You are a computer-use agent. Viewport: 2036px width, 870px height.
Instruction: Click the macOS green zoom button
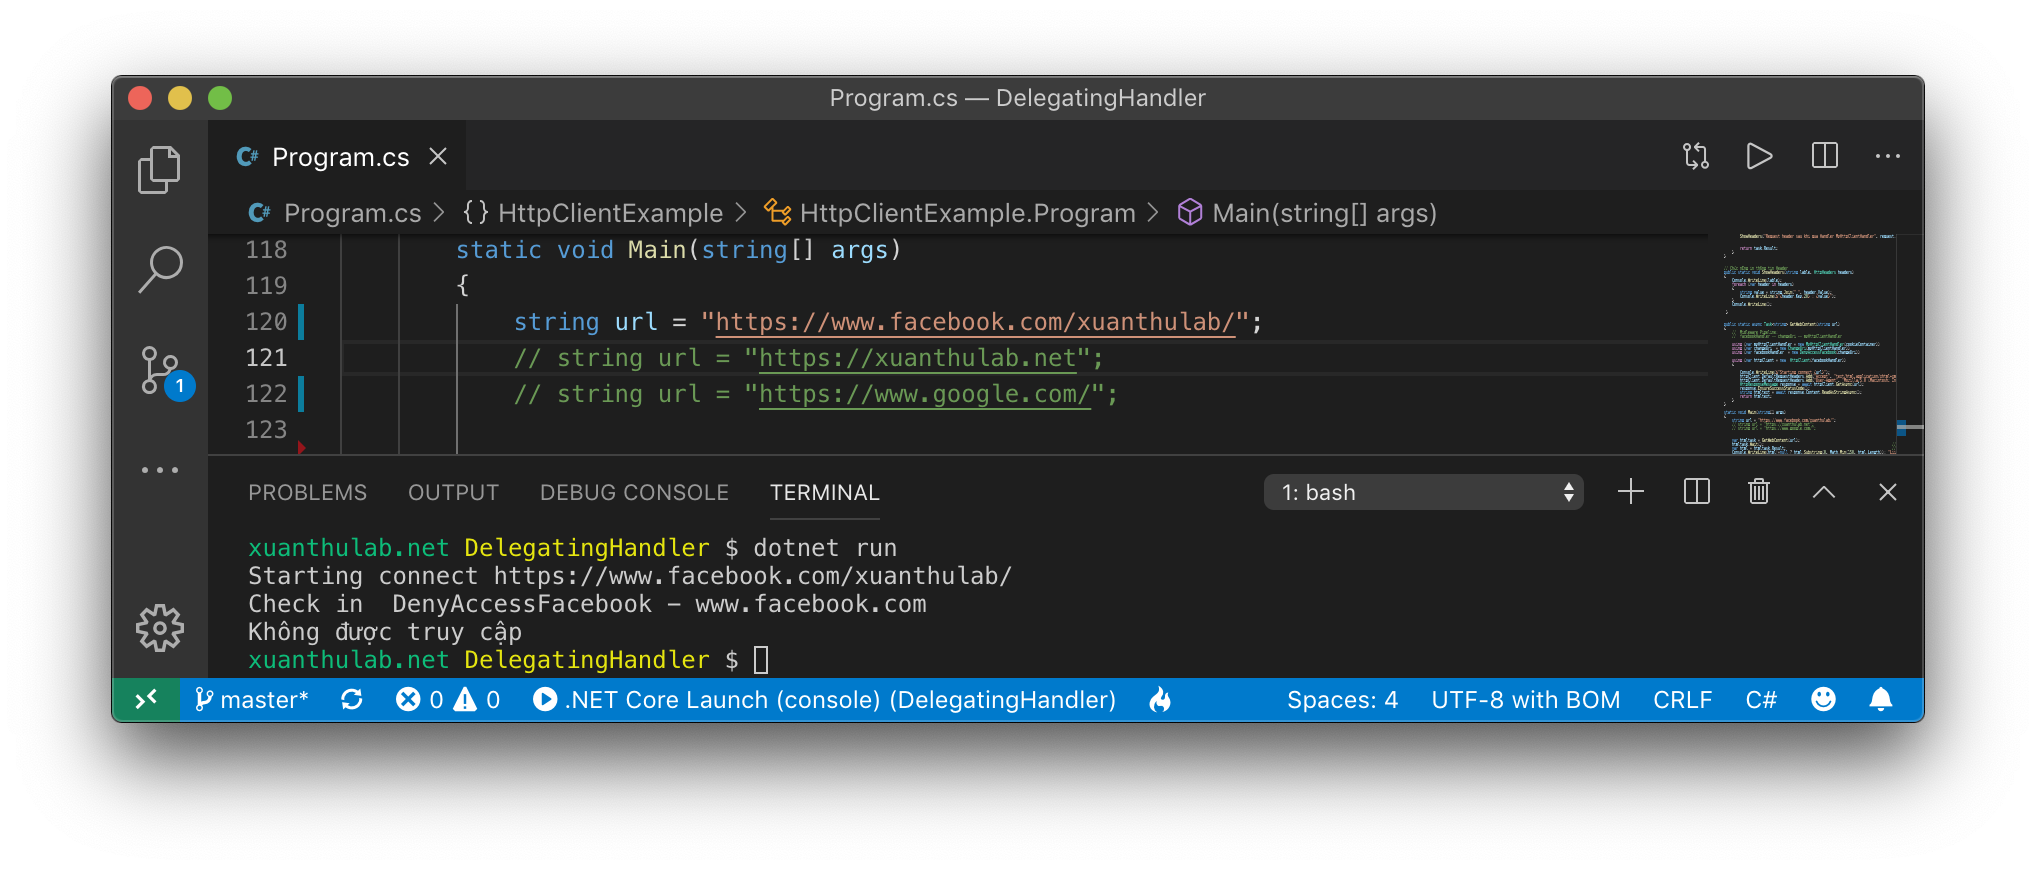pyautogui.click(x=220, y=98)
